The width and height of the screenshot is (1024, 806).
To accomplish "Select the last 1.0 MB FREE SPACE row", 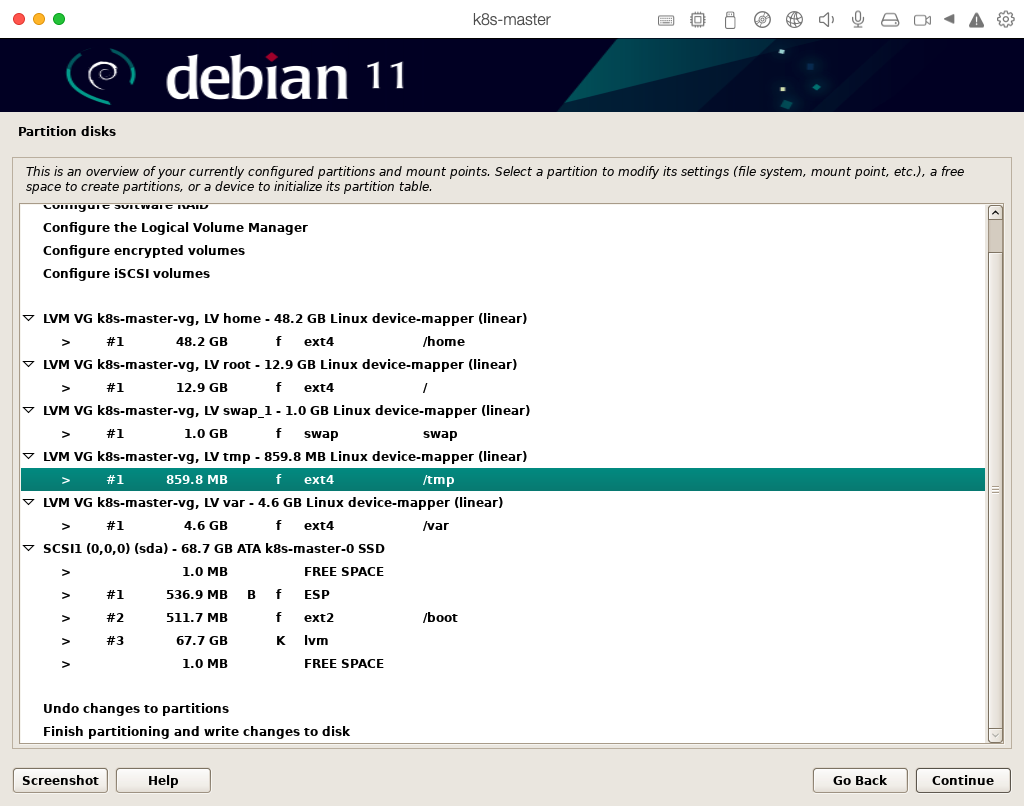I will click(503, 664).
